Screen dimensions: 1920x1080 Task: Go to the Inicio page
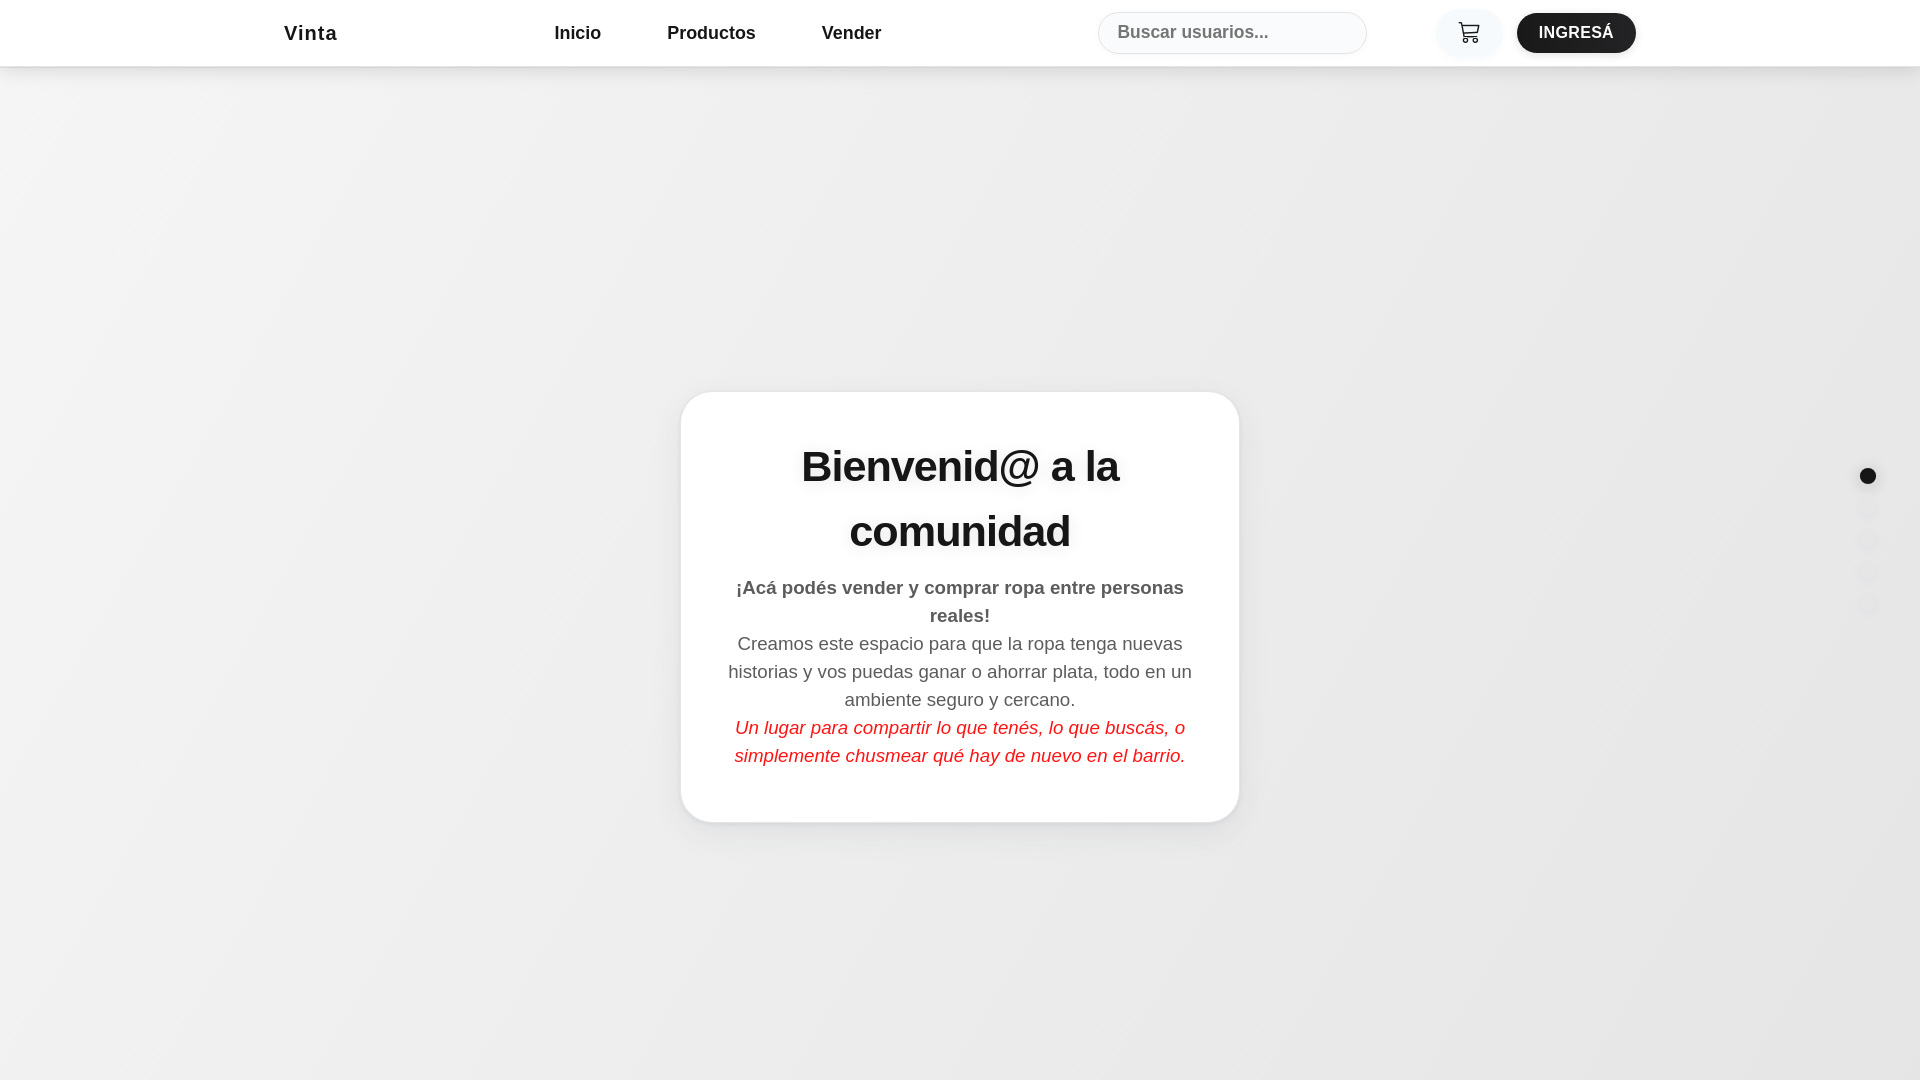point(577,33)
